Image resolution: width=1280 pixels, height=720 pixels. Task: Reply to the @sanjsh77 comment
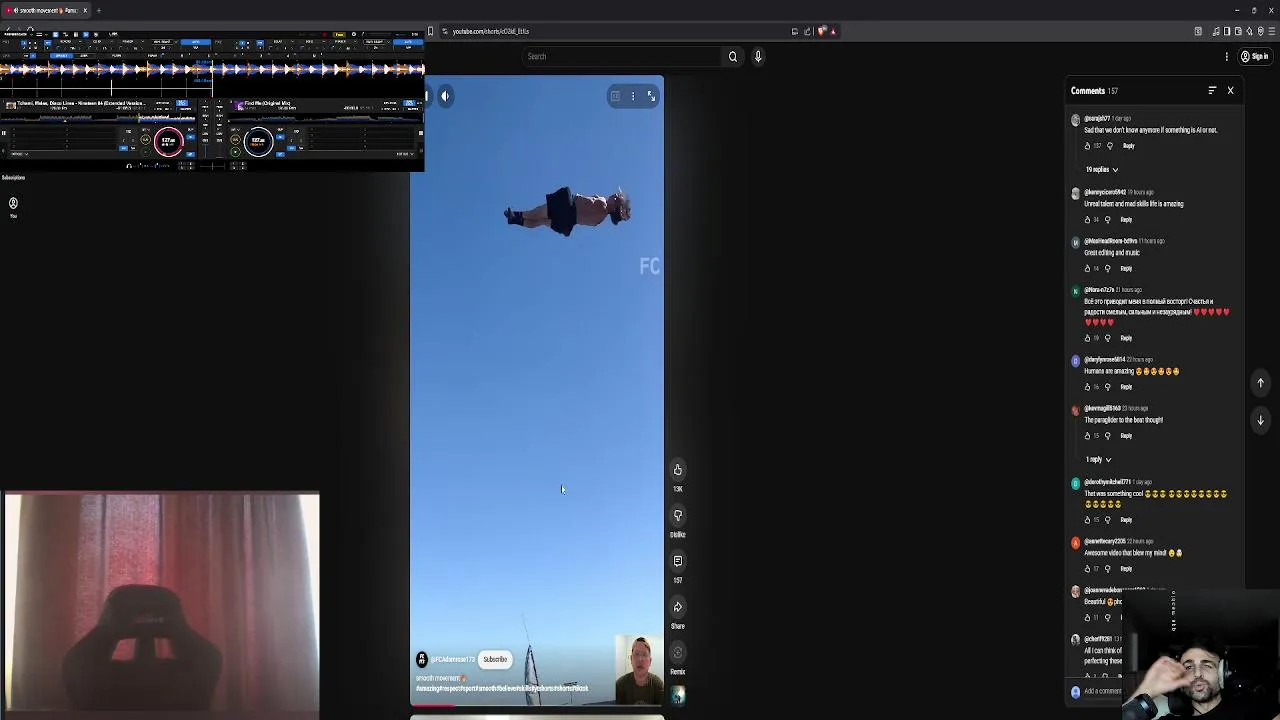1128,146
